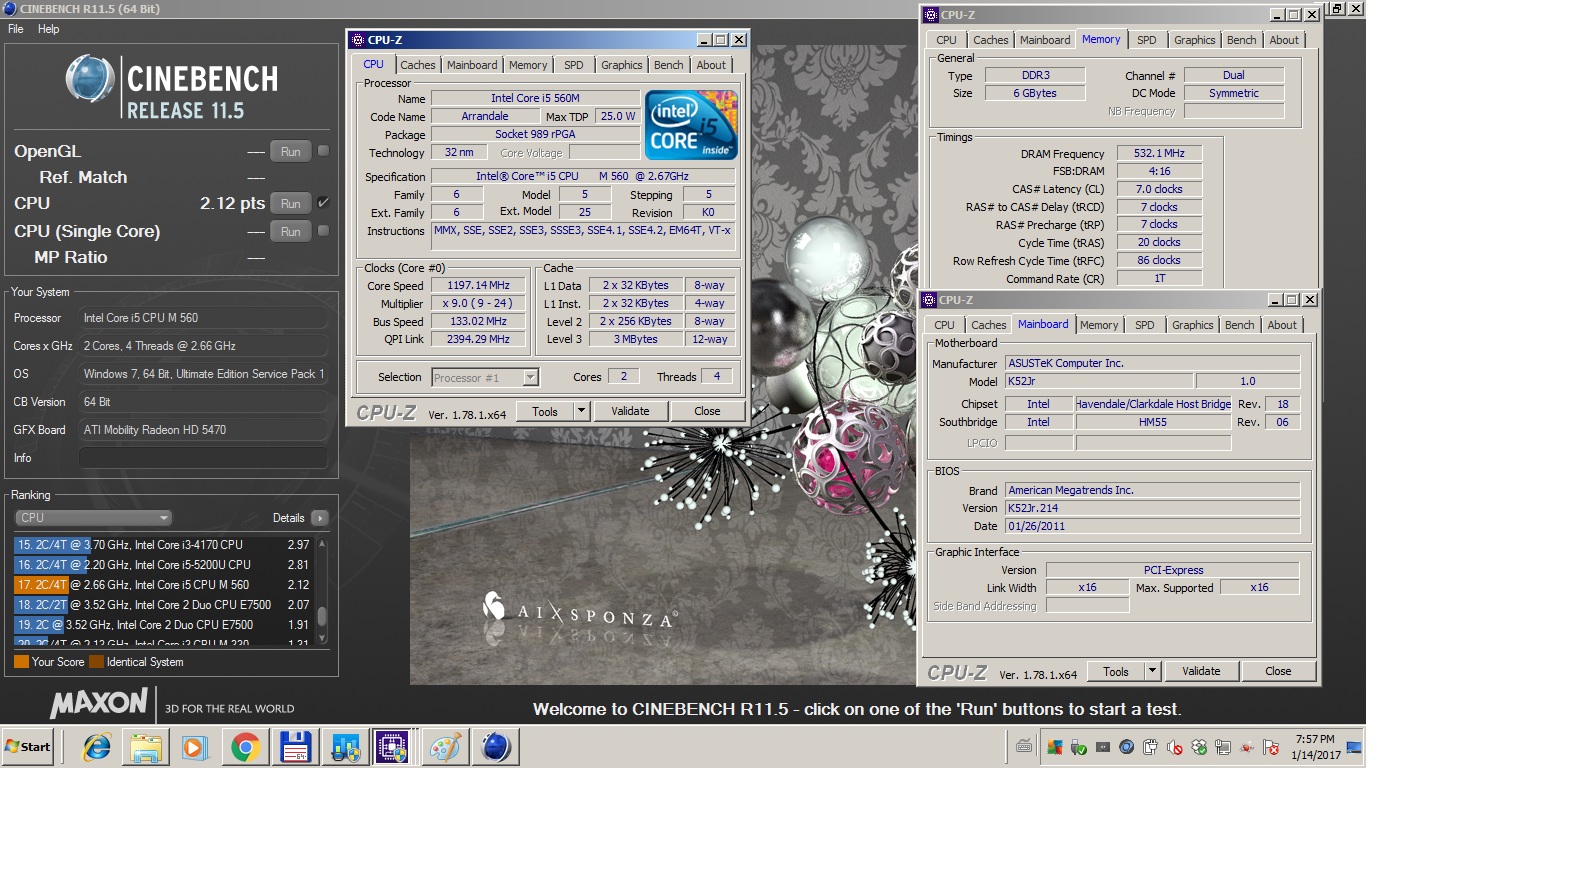Screen dimensions: 1581x890
Task: Switch to Caches tab in front CPU-Z window
Action: (418, 65)
